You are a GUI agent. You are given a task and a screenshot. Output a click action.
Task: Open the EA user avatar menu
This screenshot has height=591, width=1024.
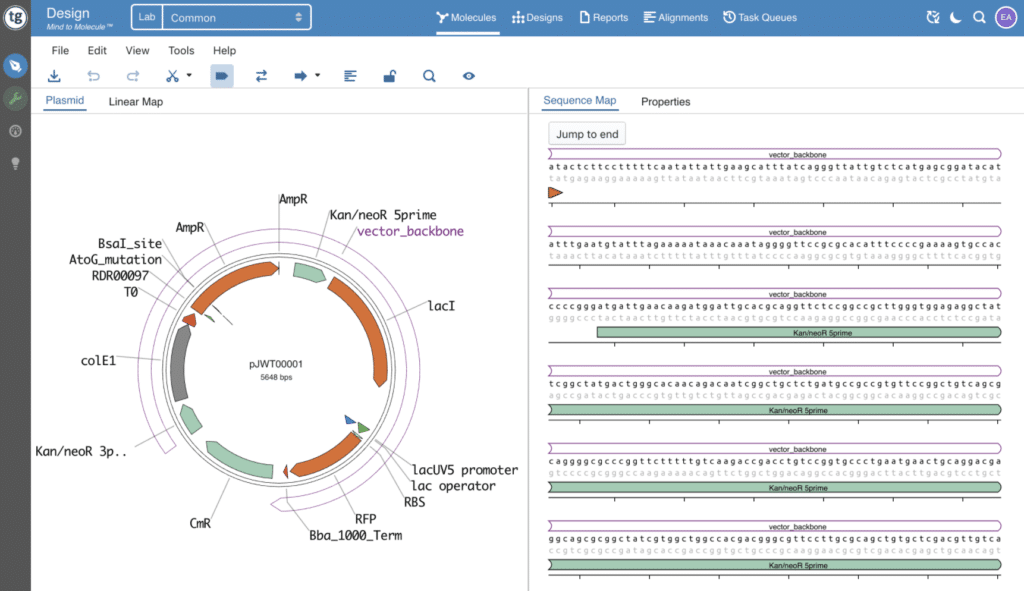[1006, 18]
